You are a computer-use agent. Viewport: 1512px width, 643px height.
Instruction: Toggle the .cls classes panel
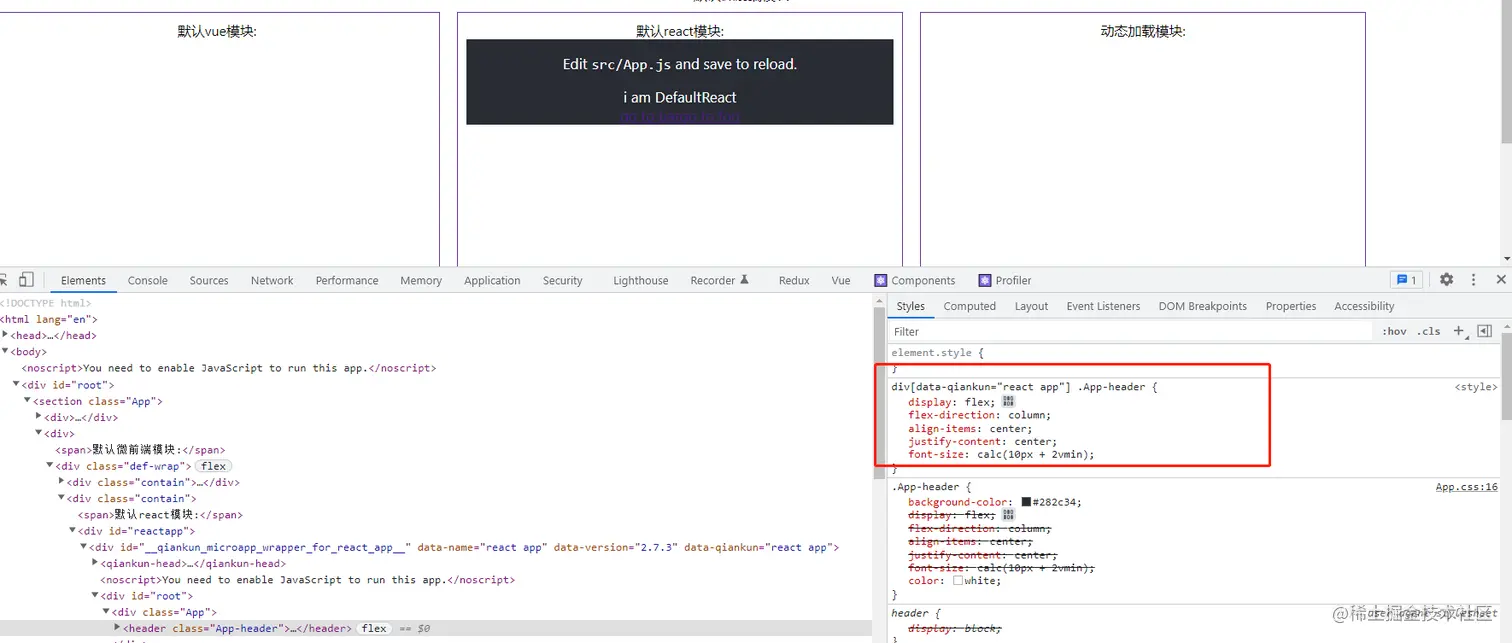(x=1429, y=331)
